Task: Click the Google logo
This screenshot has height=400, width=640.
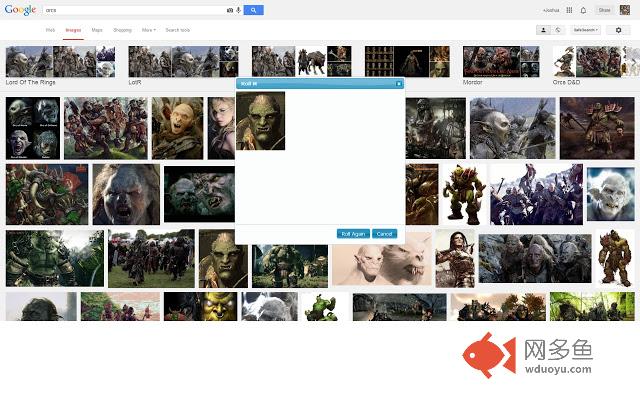Action: tap(20, 10)
